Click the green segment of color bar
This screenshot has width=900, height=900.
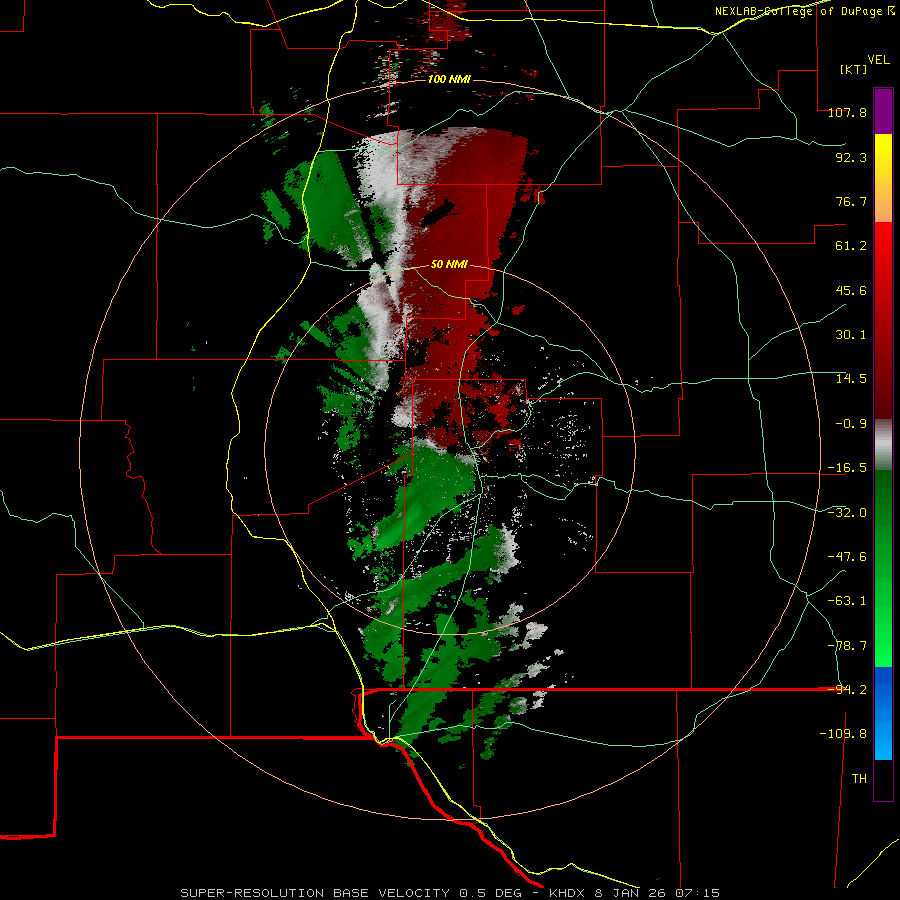click(x=883, y=568)
